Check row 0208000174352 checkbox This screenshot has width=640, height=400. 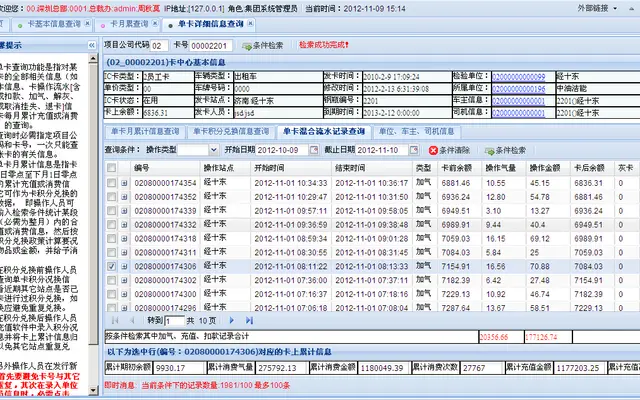click(111, 197)
